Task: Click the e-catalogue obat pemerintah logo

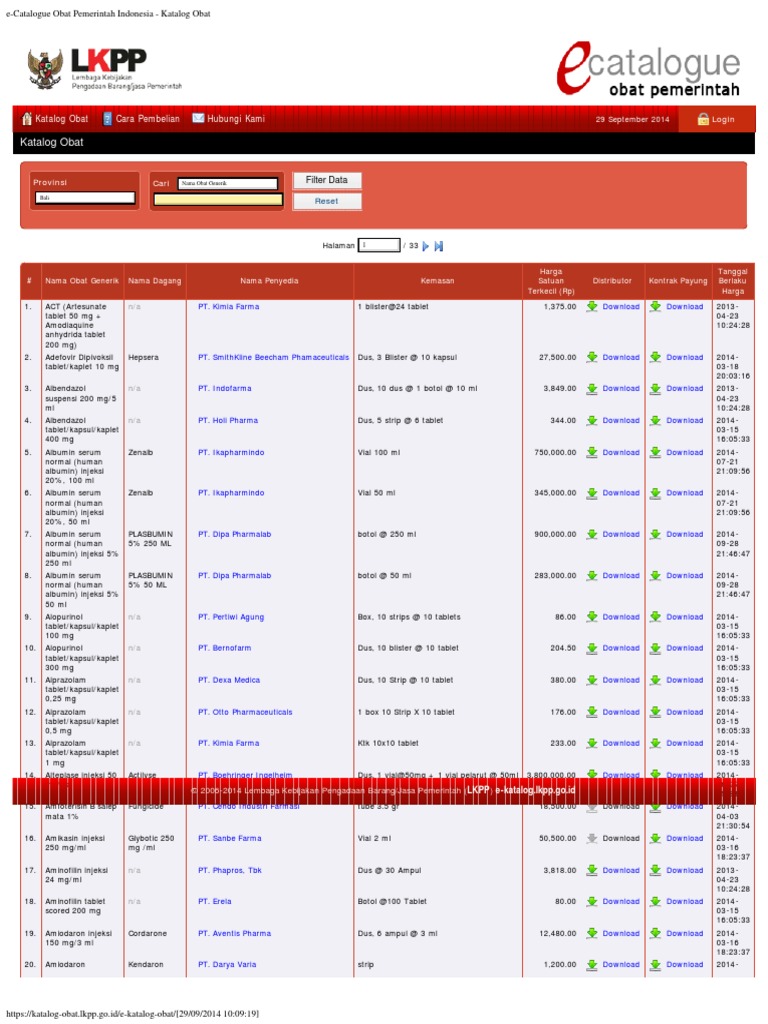Action: [x=649, y=69]
